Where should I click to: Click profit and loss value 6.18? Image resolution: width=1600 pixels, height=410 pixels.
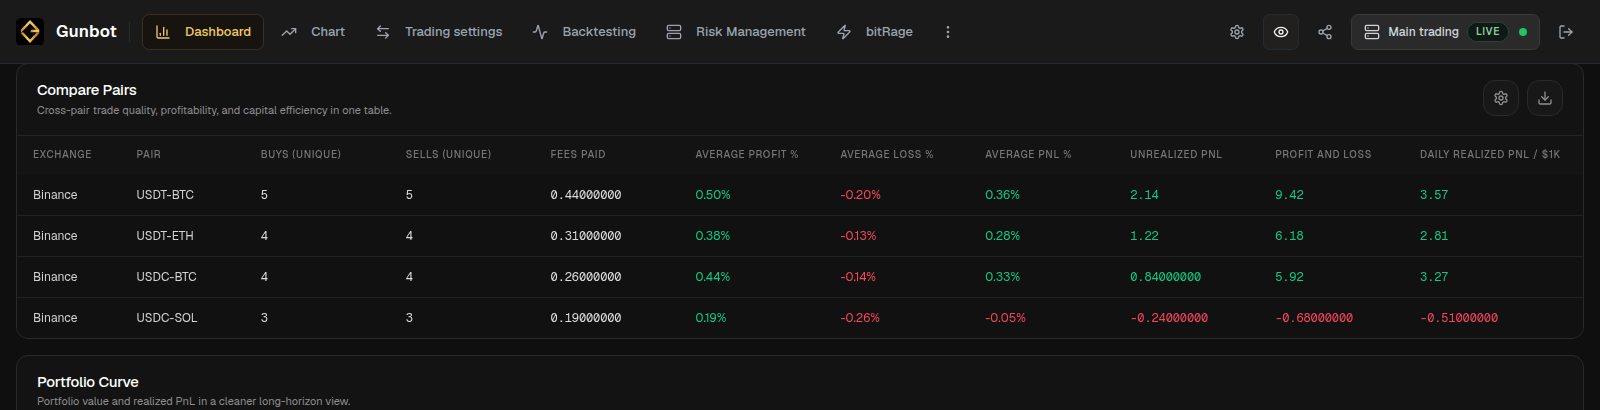[x=1289, y=236]
